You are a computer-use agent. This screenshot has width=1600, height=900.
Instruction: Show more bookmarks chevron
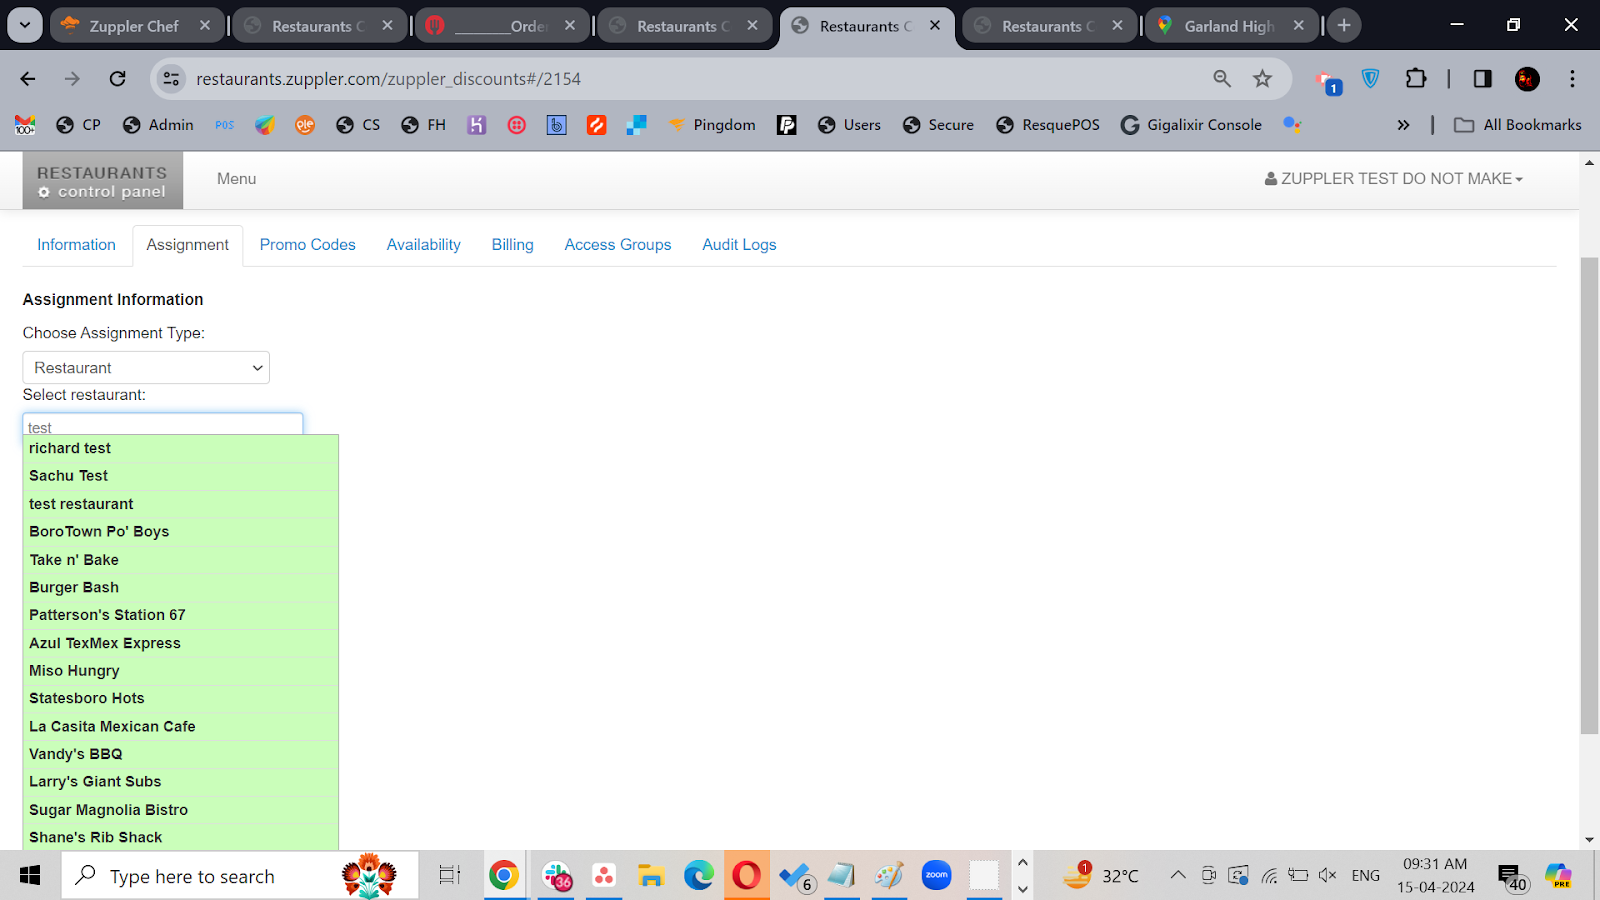[1403, 125]
